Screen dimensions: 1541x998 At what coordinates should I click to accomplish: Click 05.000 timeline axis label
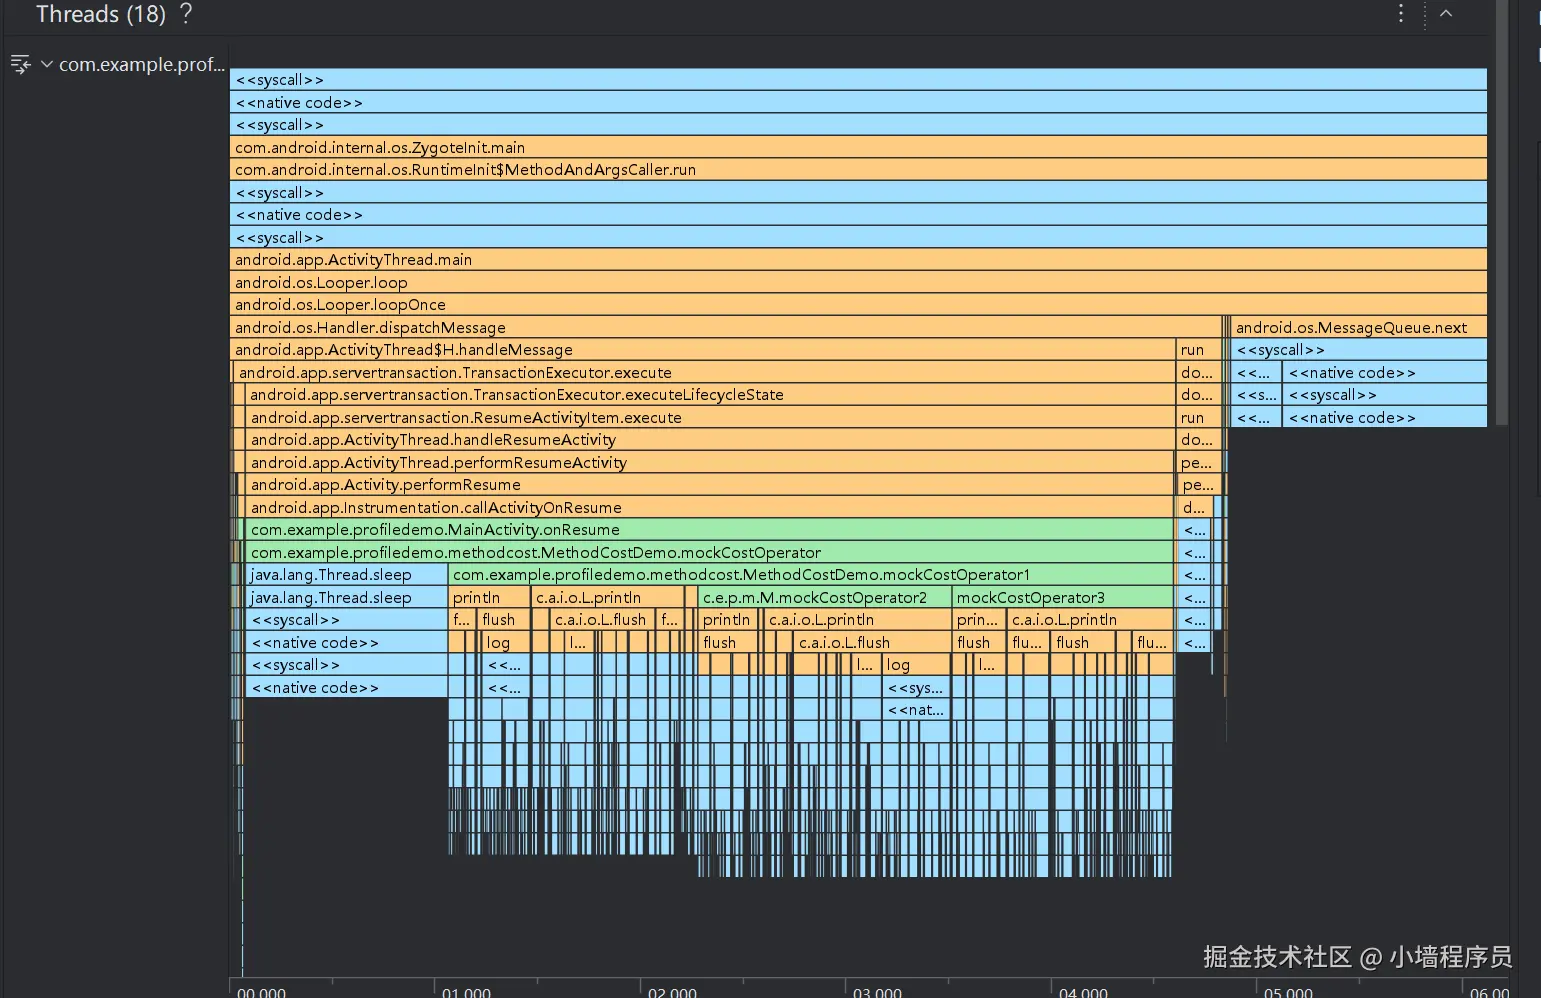coord(1288,991)
